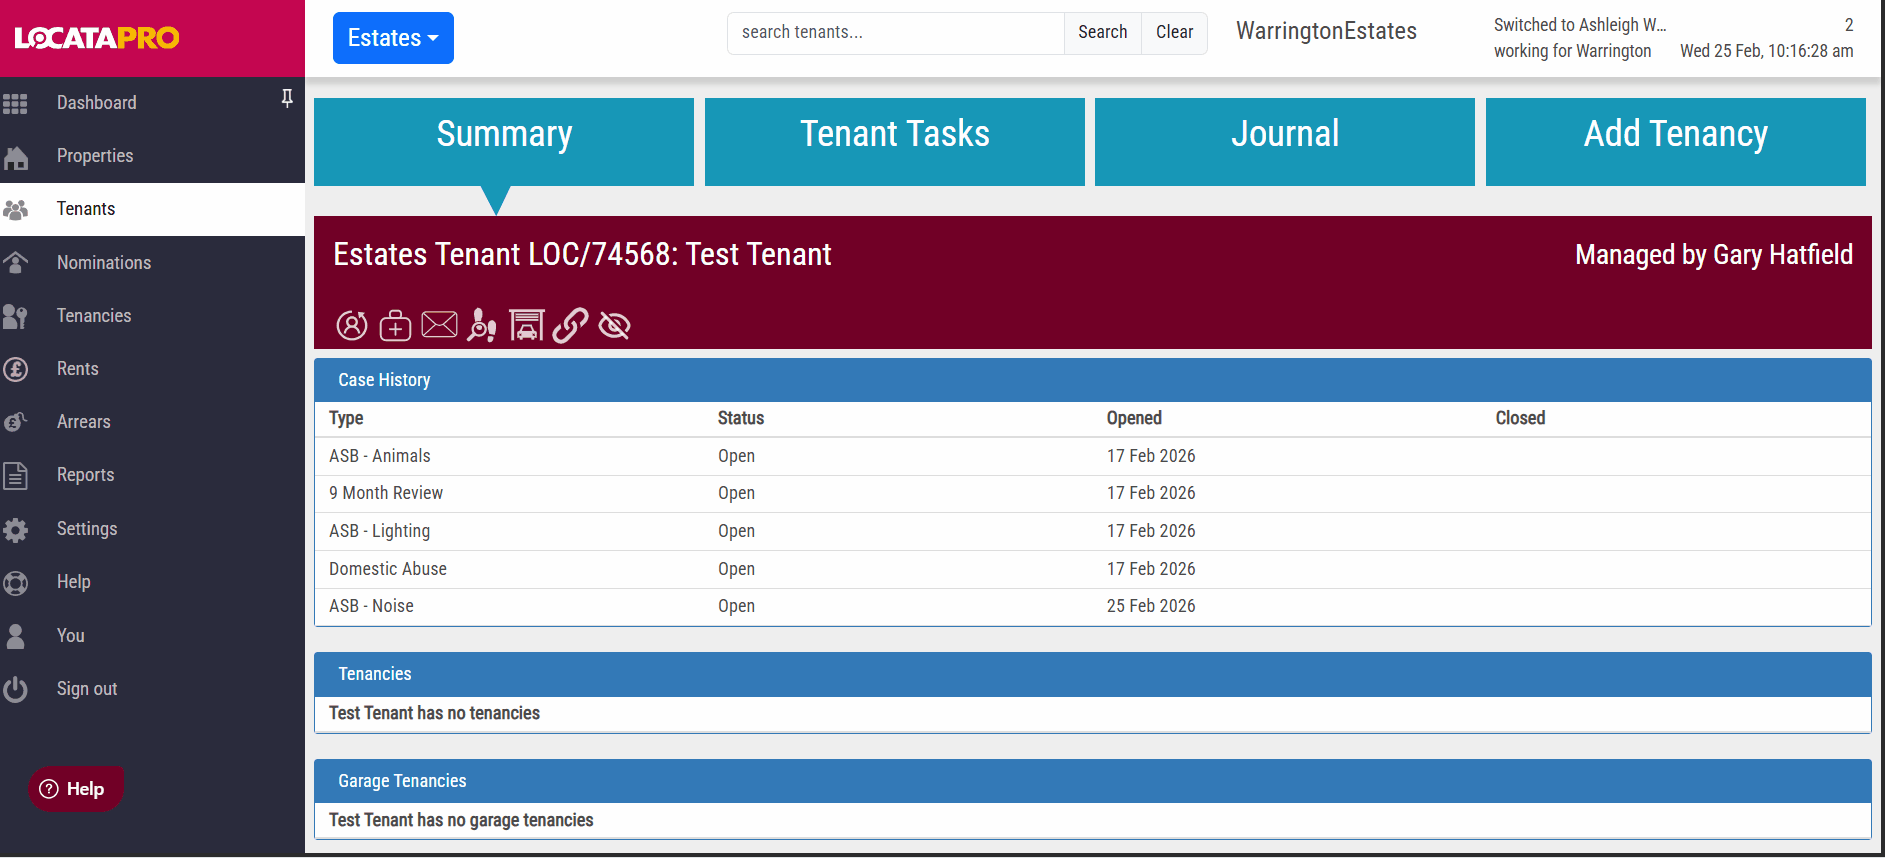1885x858 pixels.
Task: Click the notification count 2
Action: [1849, 25]
